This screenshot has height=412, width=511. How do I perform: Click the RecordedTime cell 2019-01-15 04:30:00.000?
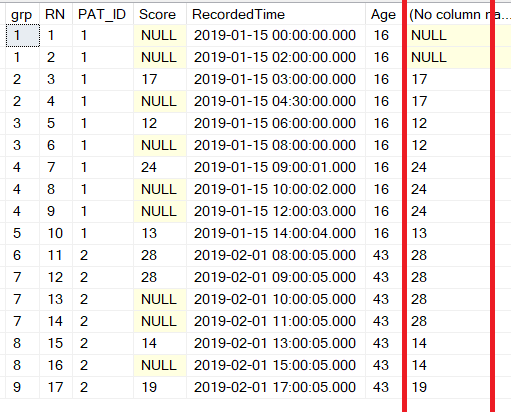276,101
